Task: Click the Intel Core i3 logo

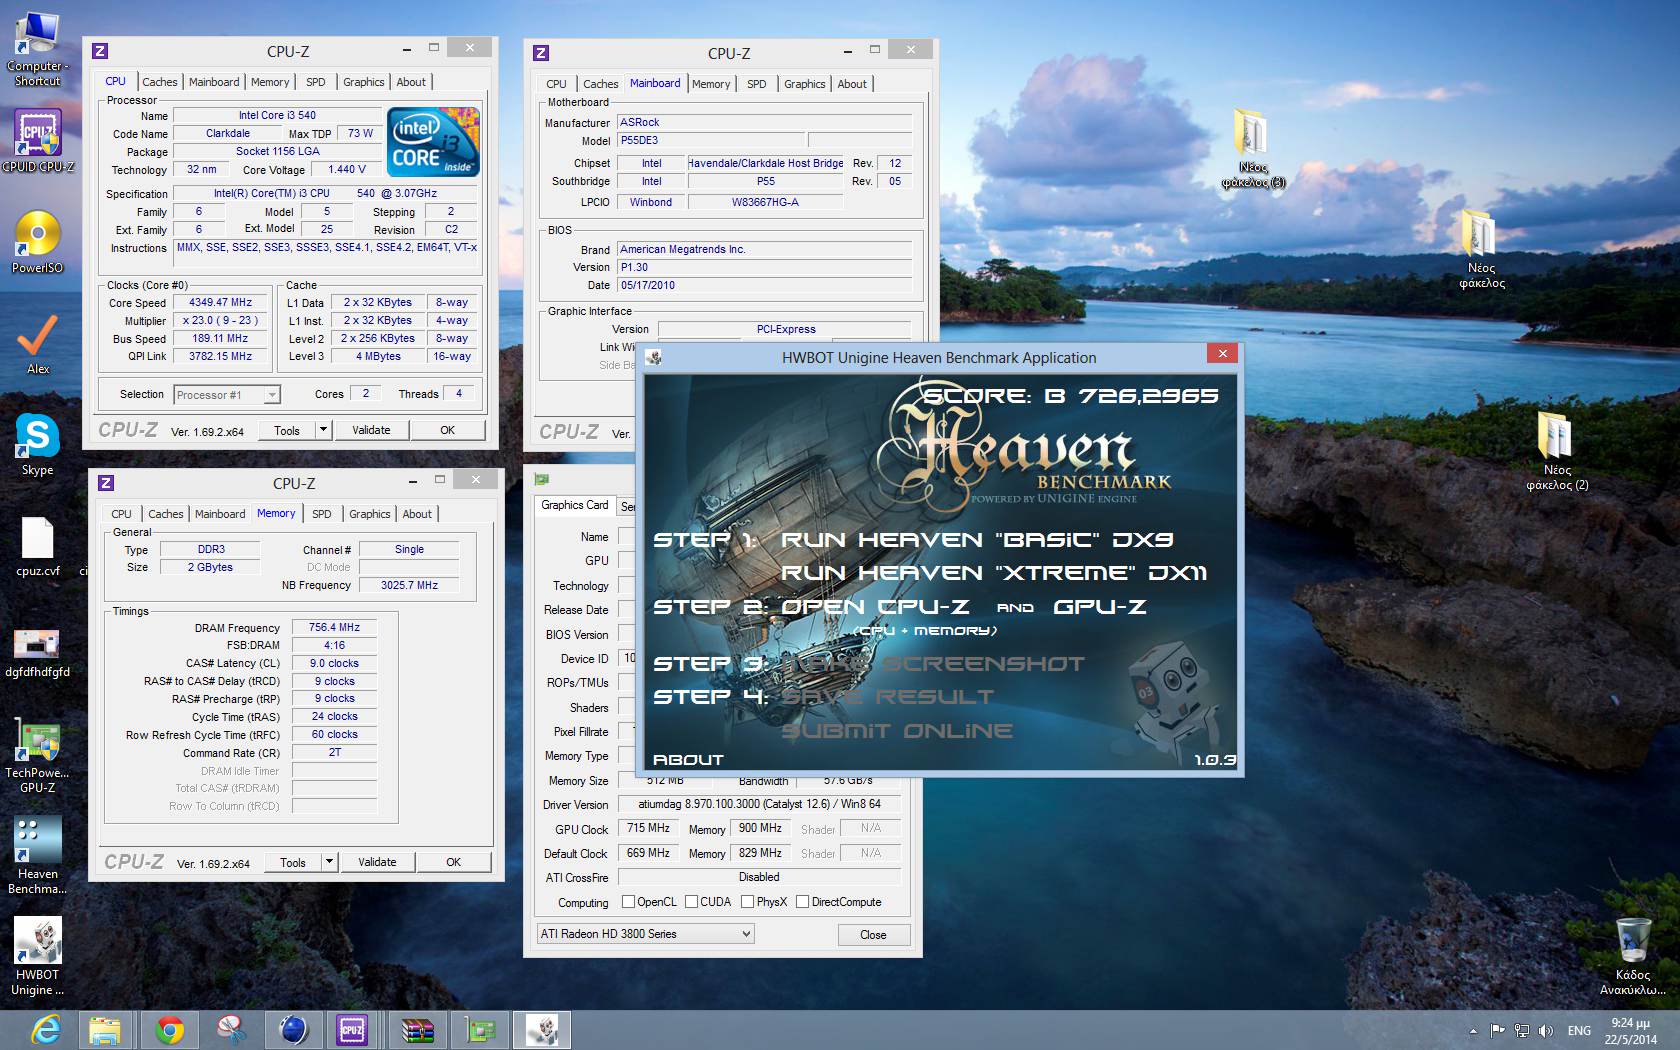Action: (433, 142)
